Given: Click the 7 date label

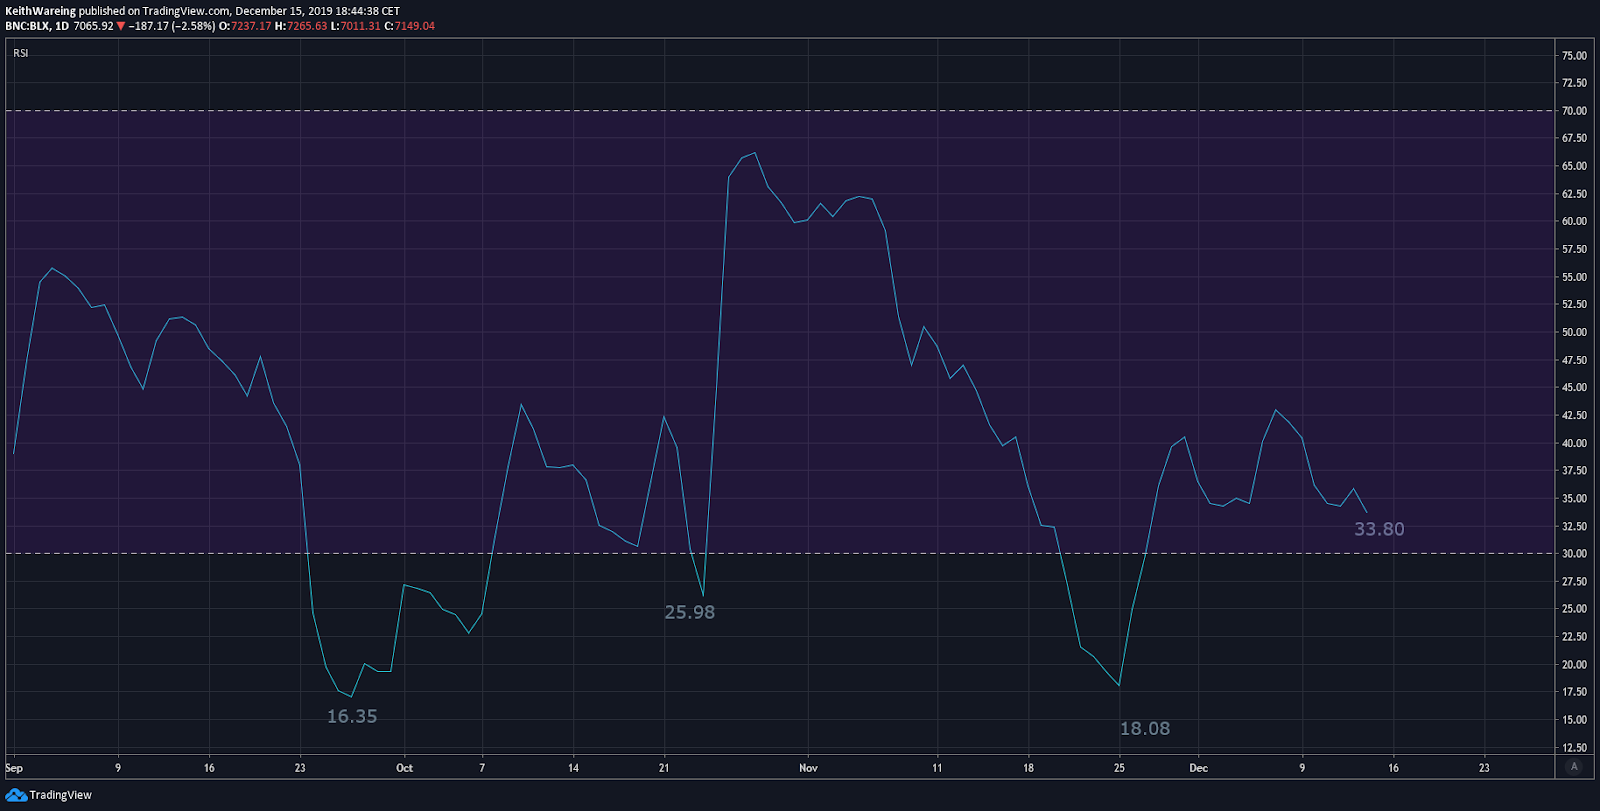Looking at the screenshot, I should coord(482,768).
